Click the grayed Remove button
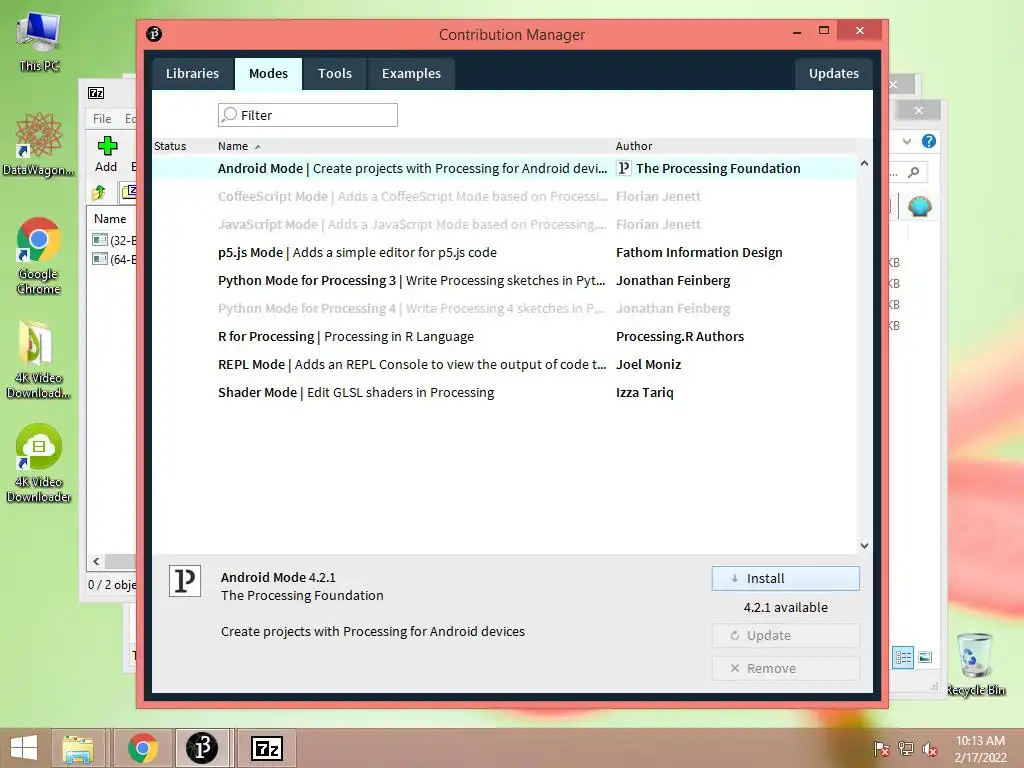This screenshot has width=1024, height=768. tap(786, 669)
